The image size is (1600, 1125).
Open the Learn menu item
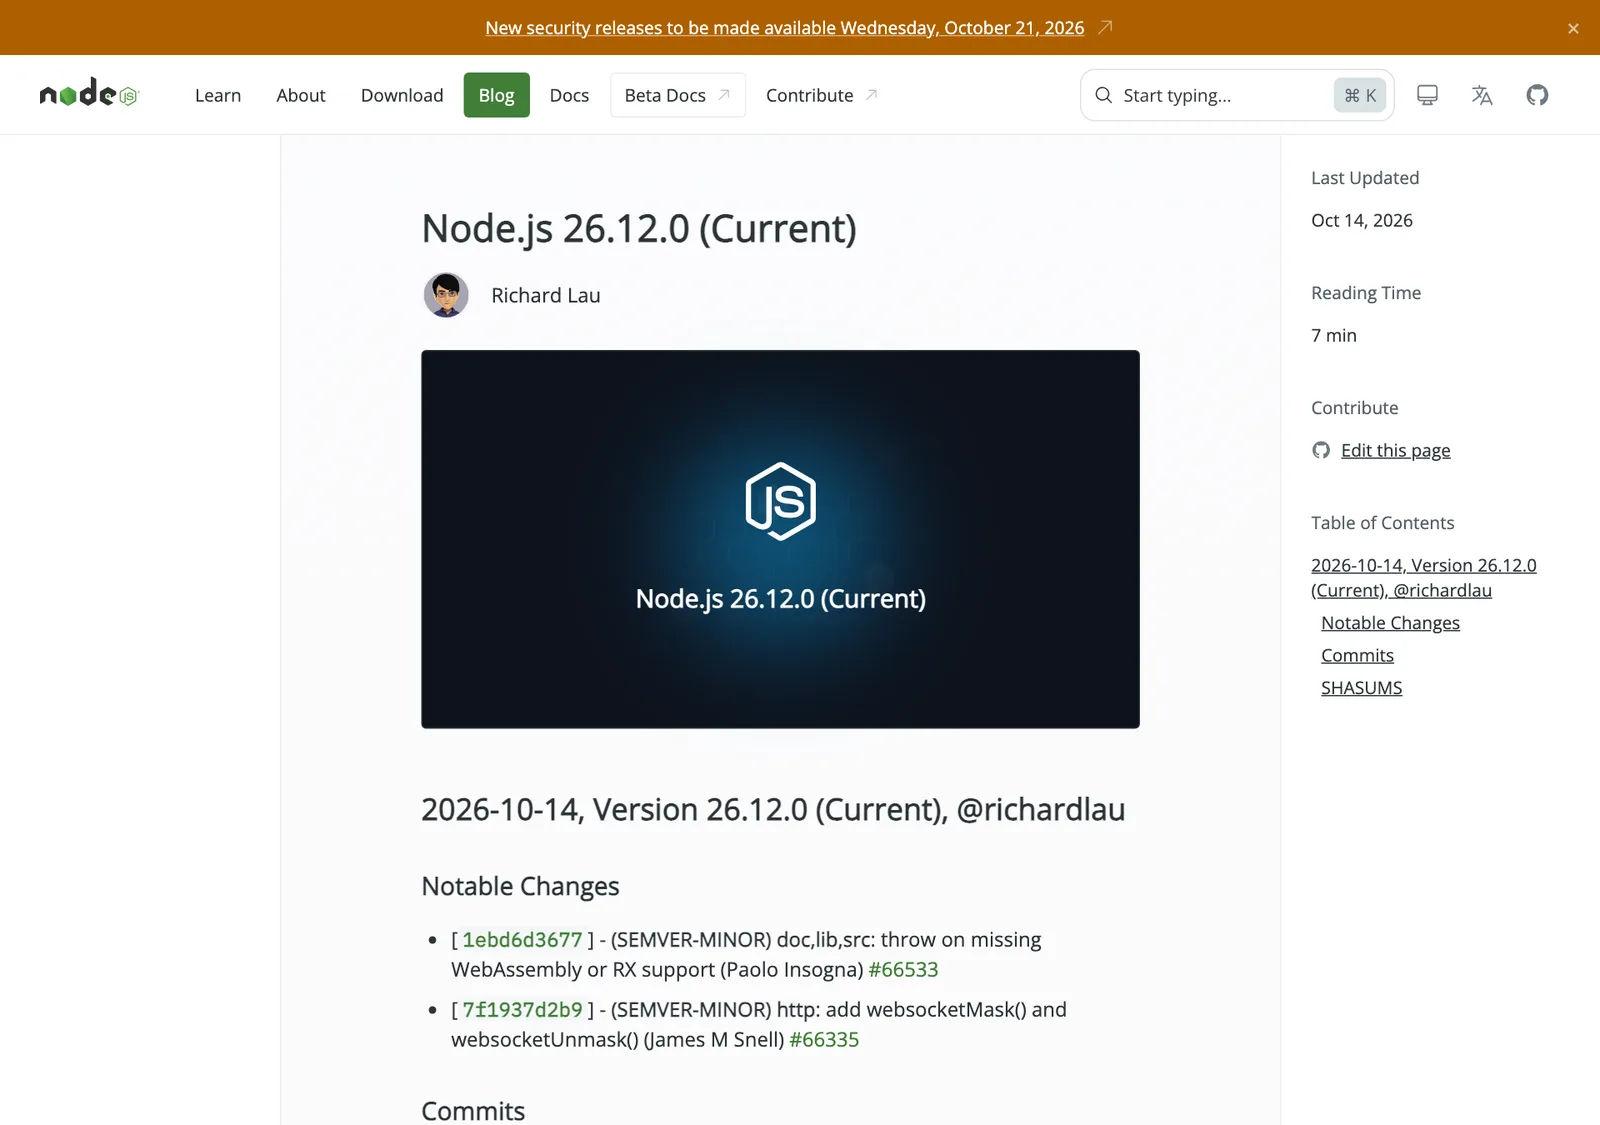218,95
